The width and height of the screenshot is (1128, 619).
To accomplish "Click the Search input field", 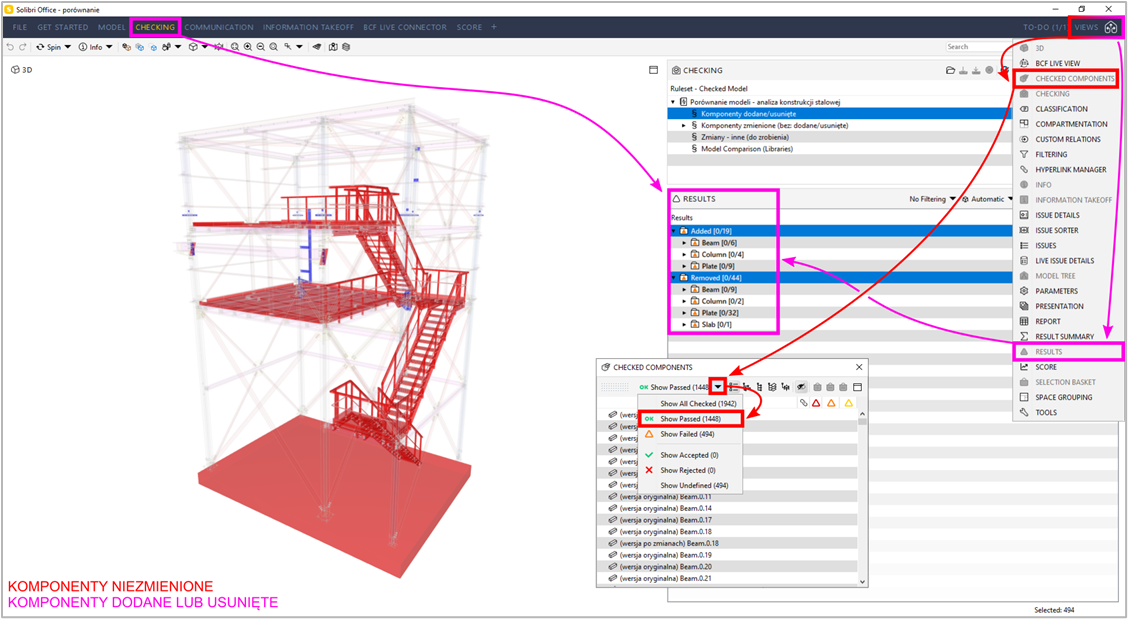I will pos(978,47).
